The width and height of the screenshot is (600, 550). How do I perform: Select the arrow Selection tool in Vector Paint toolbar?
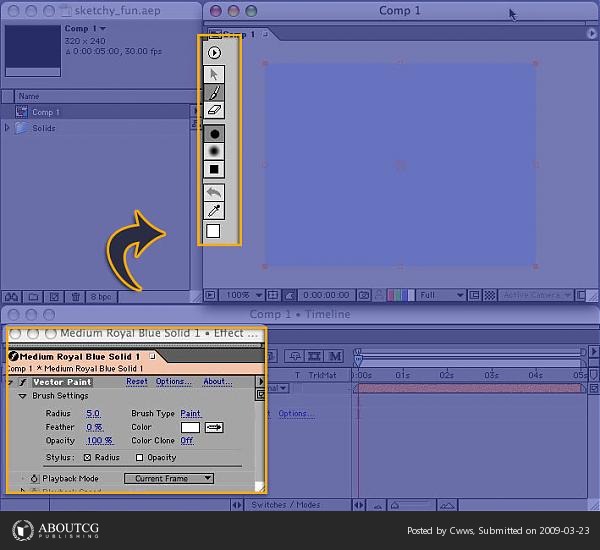pos(214,74)
